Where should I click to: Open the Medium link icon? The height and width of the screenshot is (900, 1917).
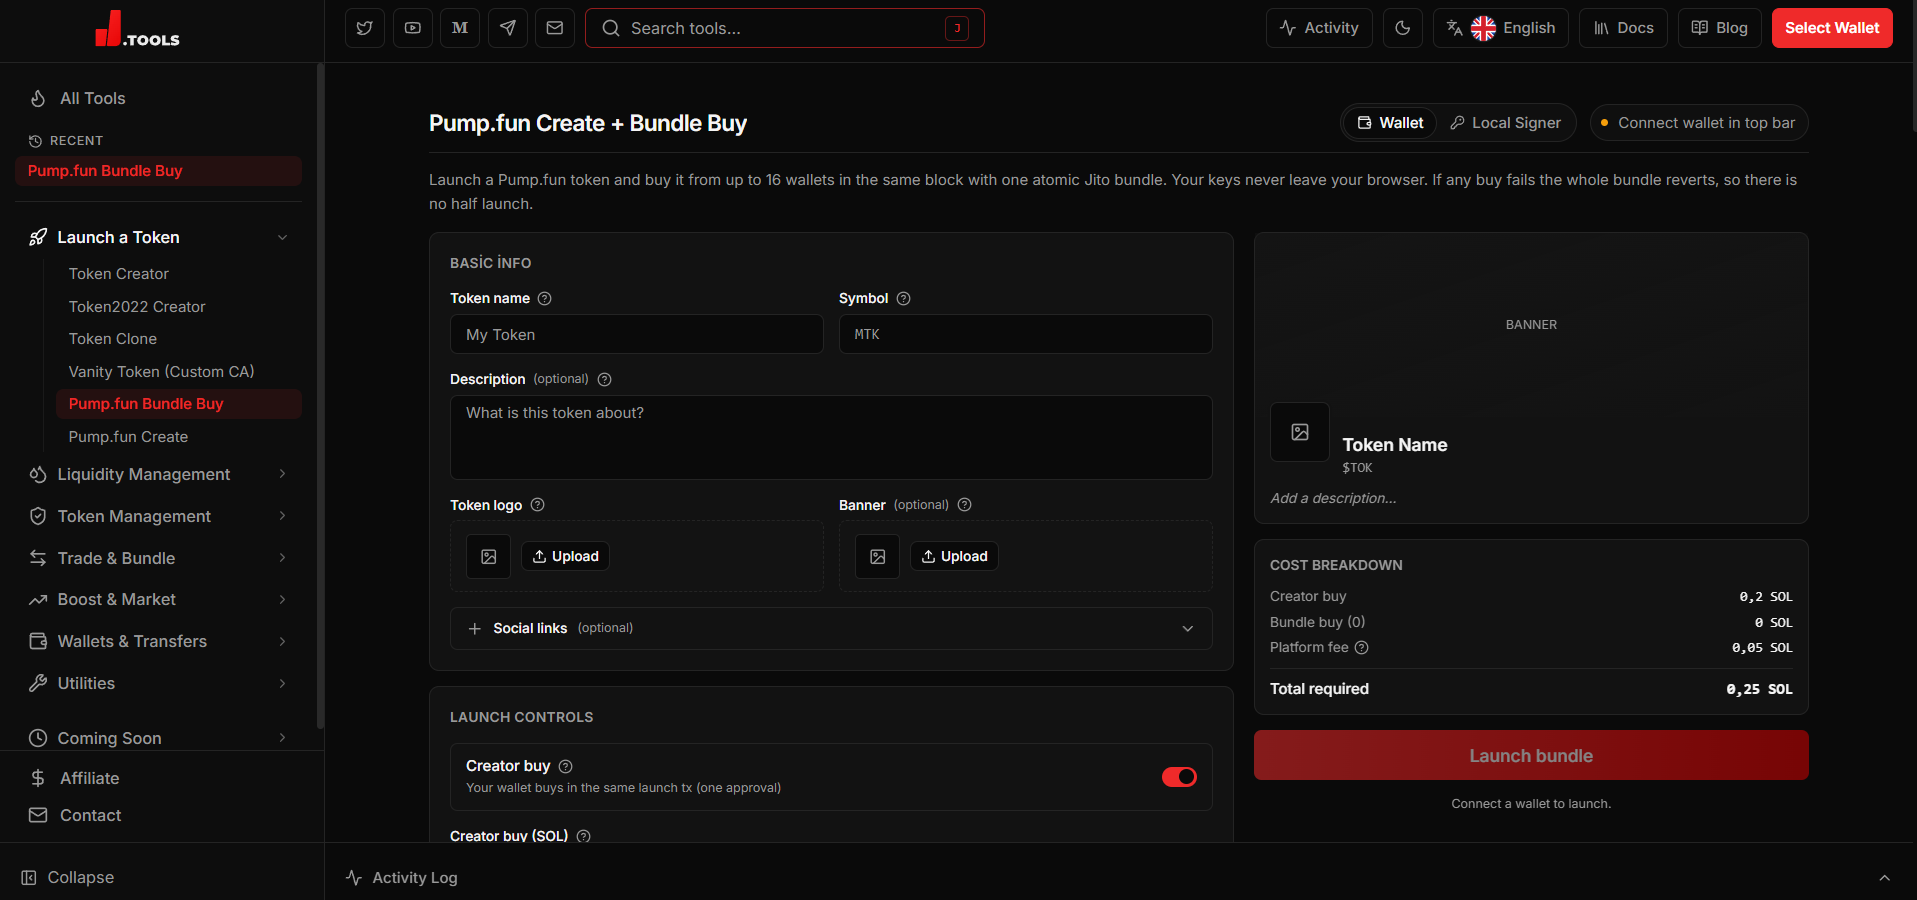click(x=460, y=28)
